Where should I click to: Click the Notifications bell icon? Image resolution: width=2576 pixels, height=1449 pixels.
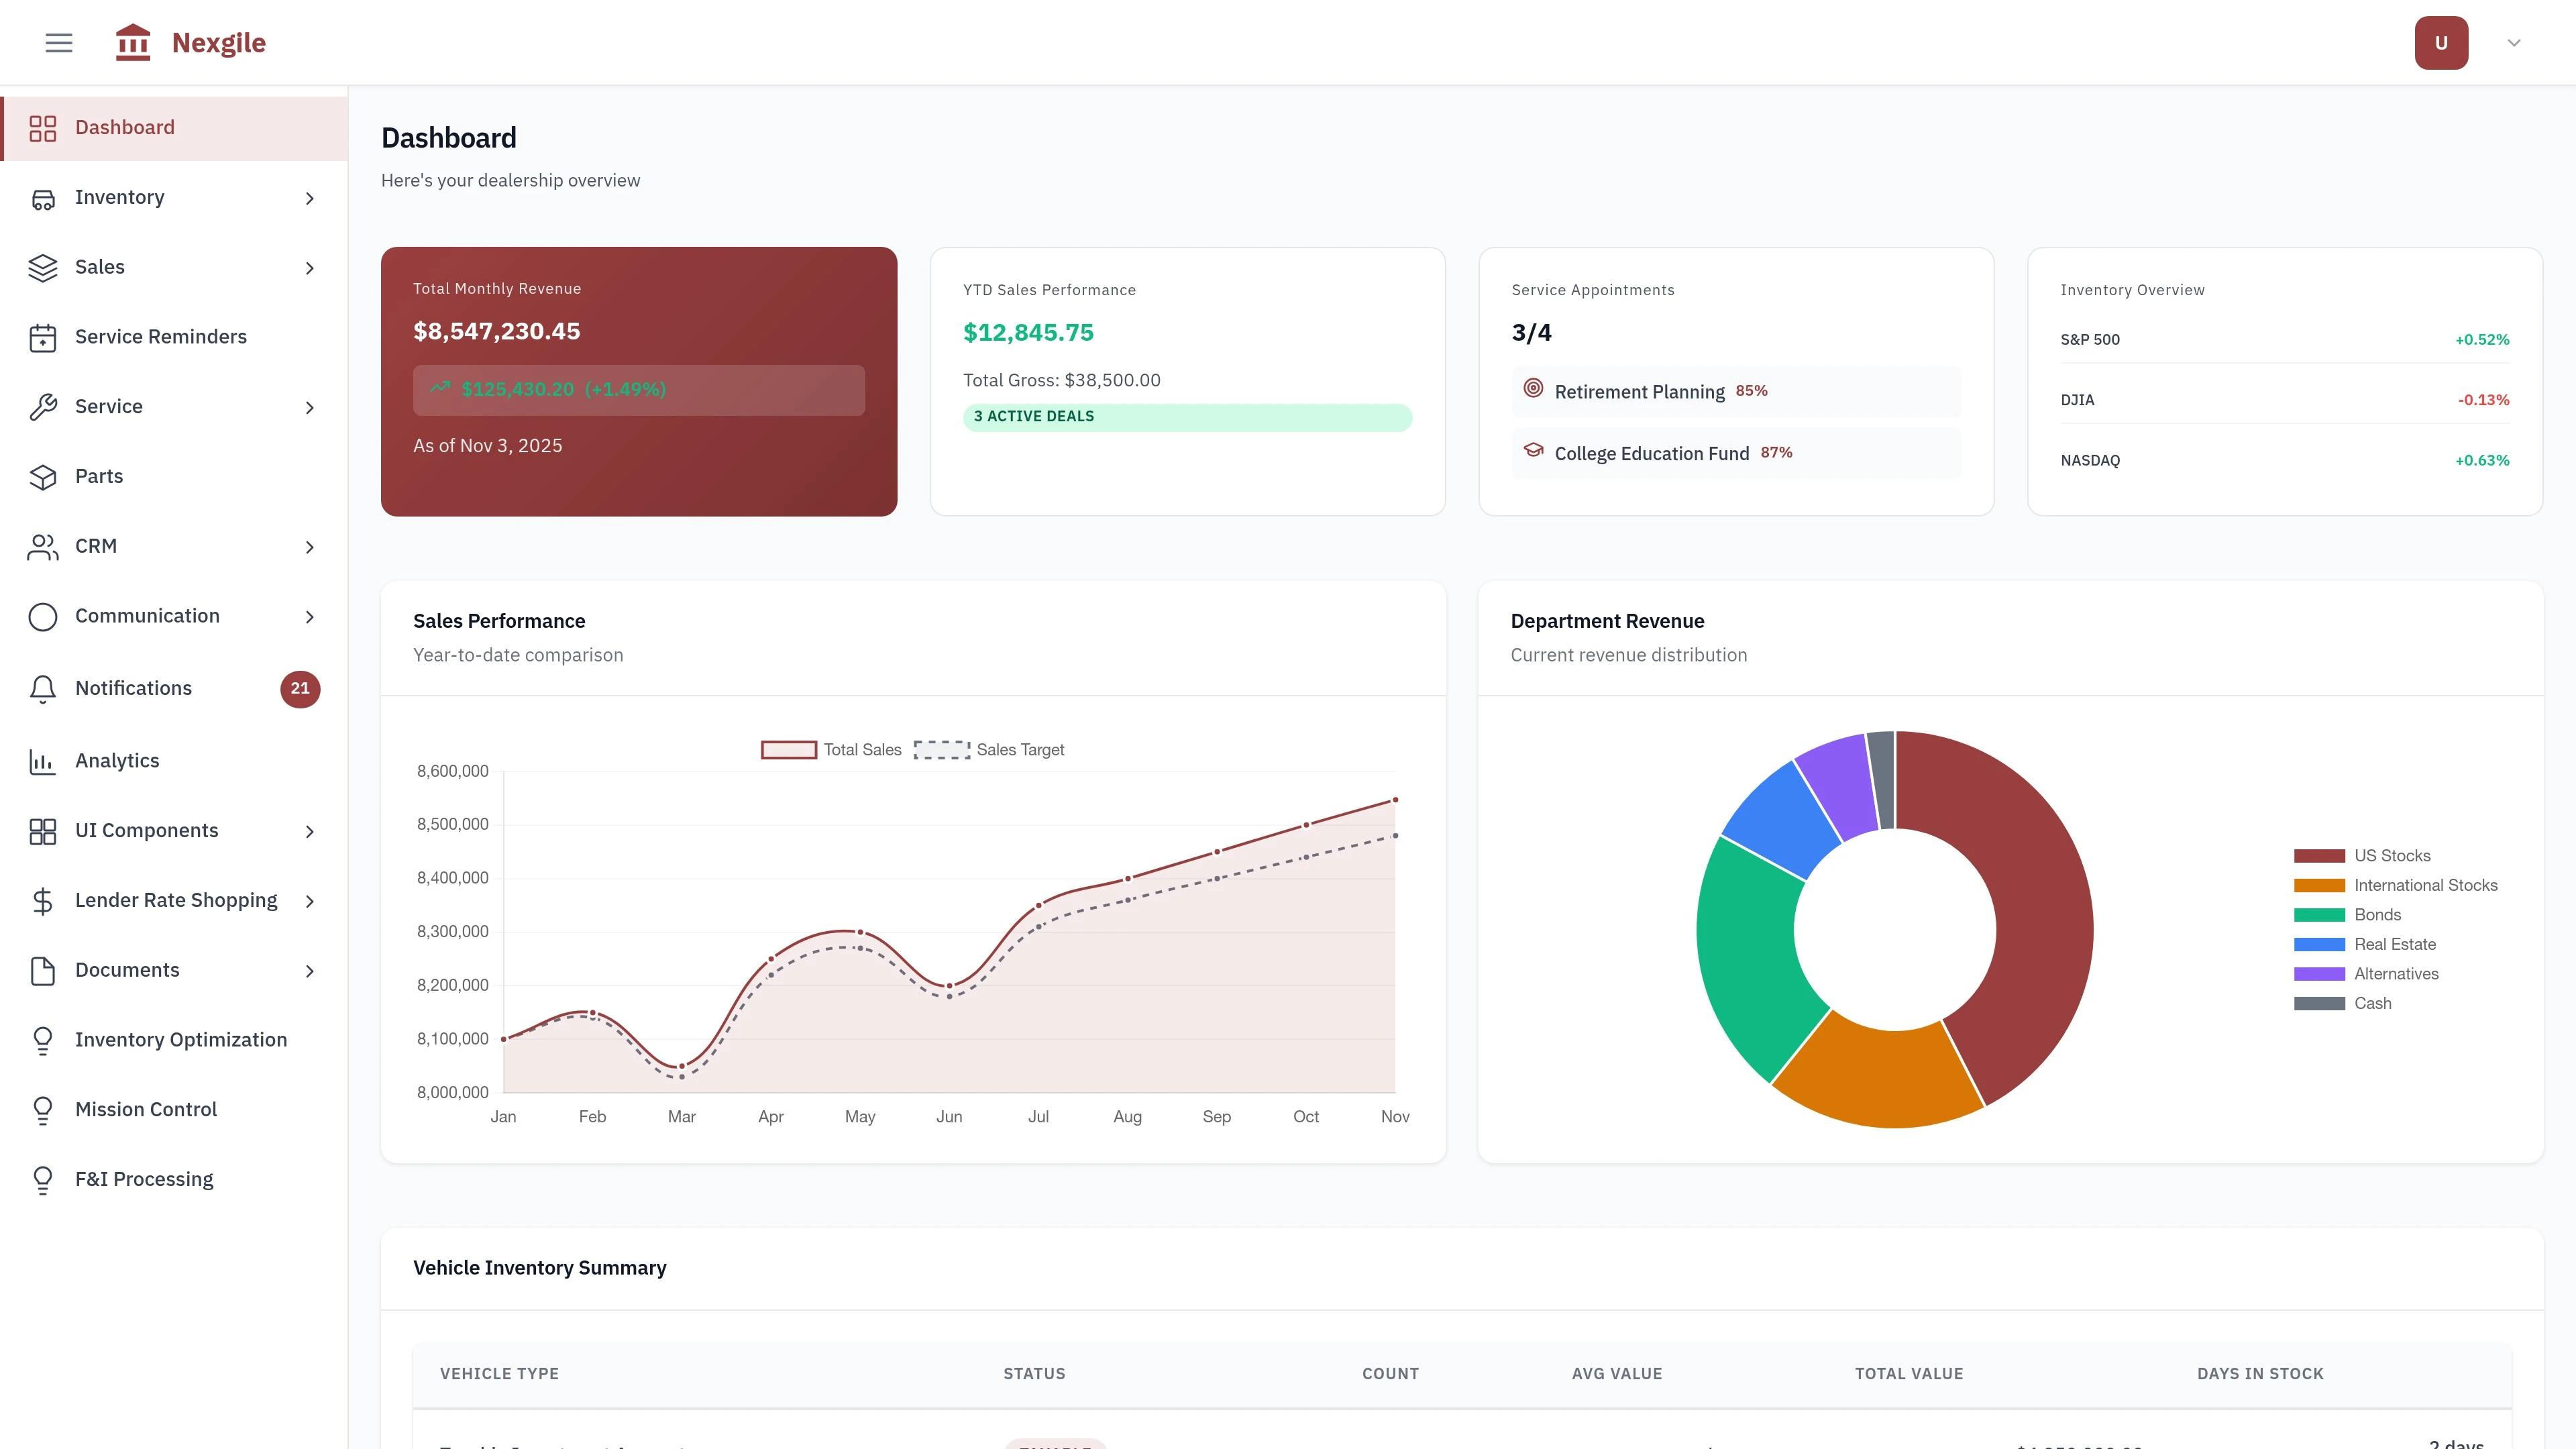[x=43, y=688]
